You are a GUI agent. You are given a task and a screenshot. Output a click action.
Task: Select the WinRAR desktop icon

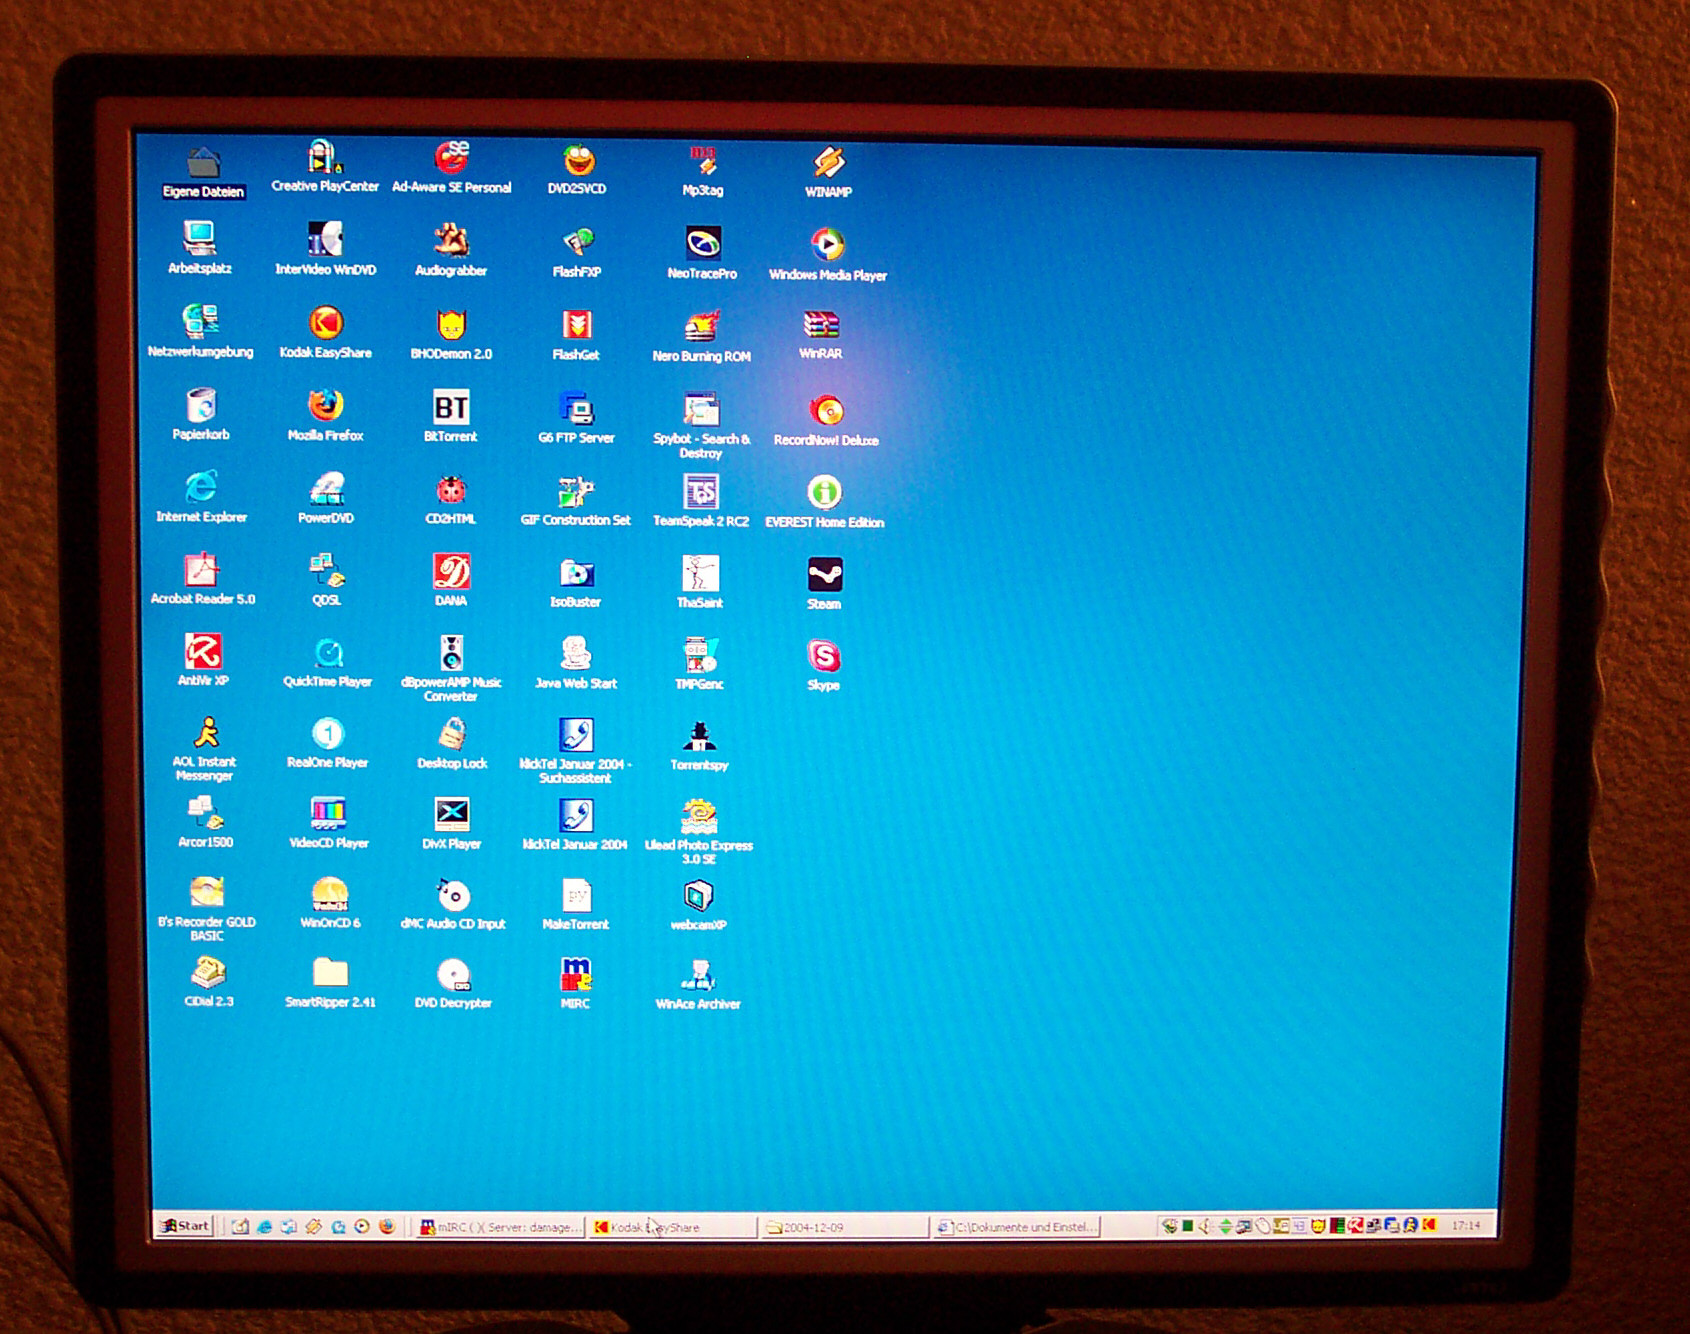821,325
